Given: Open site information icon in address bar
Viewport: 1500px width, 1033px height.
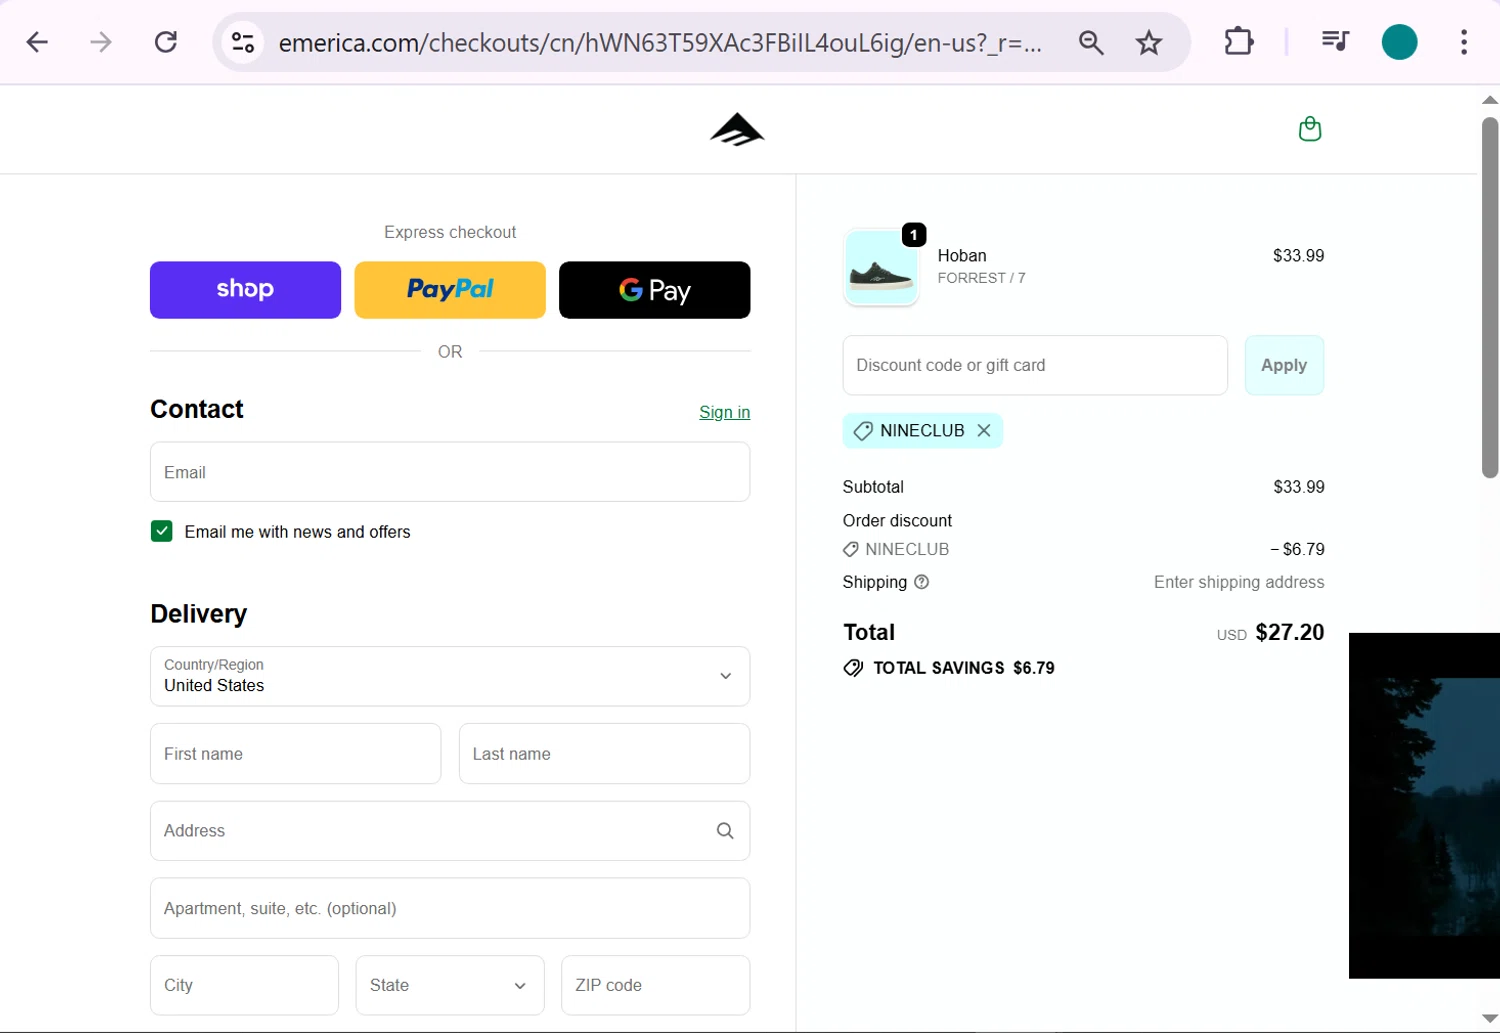Looking at the screenshot, I should click(243, 42).
